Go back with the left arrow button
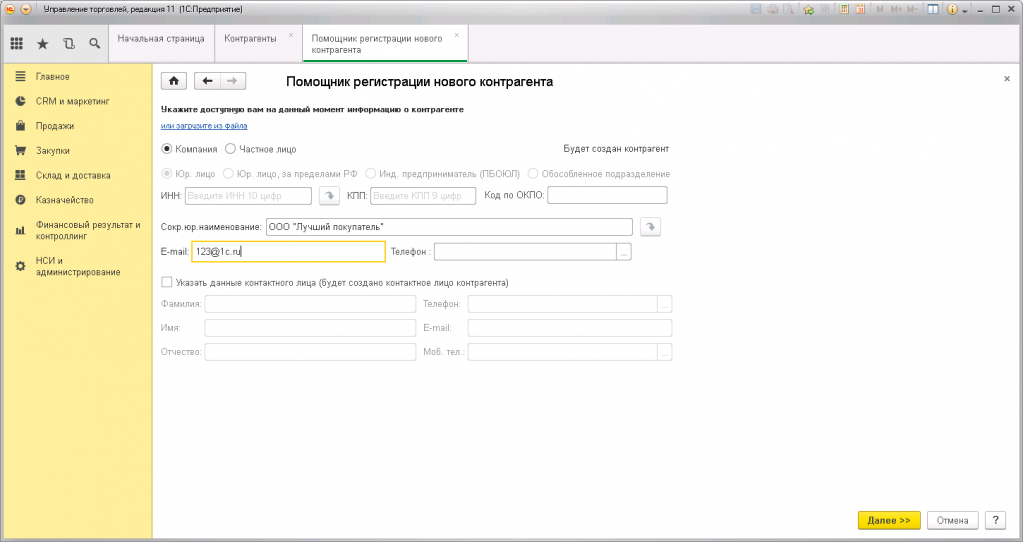The height and width of the screenshot is (542, 1023). click(x=207, y=81)
